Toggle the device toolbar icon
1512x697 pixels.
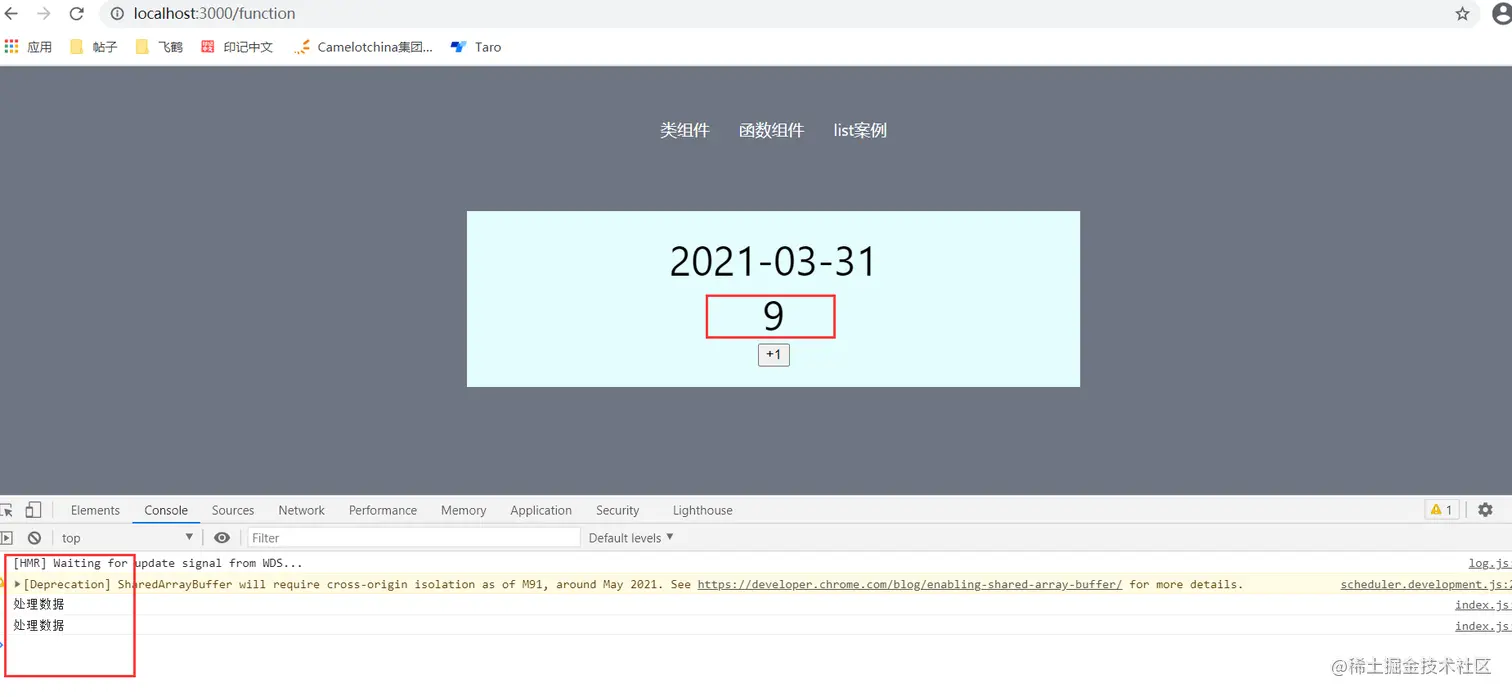[x=34, y=510]
